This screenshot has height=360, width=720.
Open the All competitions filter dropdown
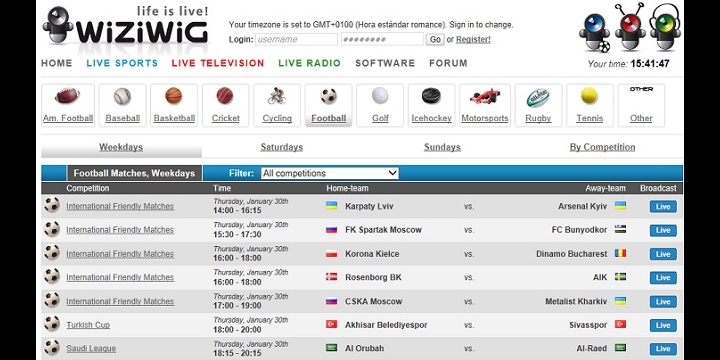point(330,173)
